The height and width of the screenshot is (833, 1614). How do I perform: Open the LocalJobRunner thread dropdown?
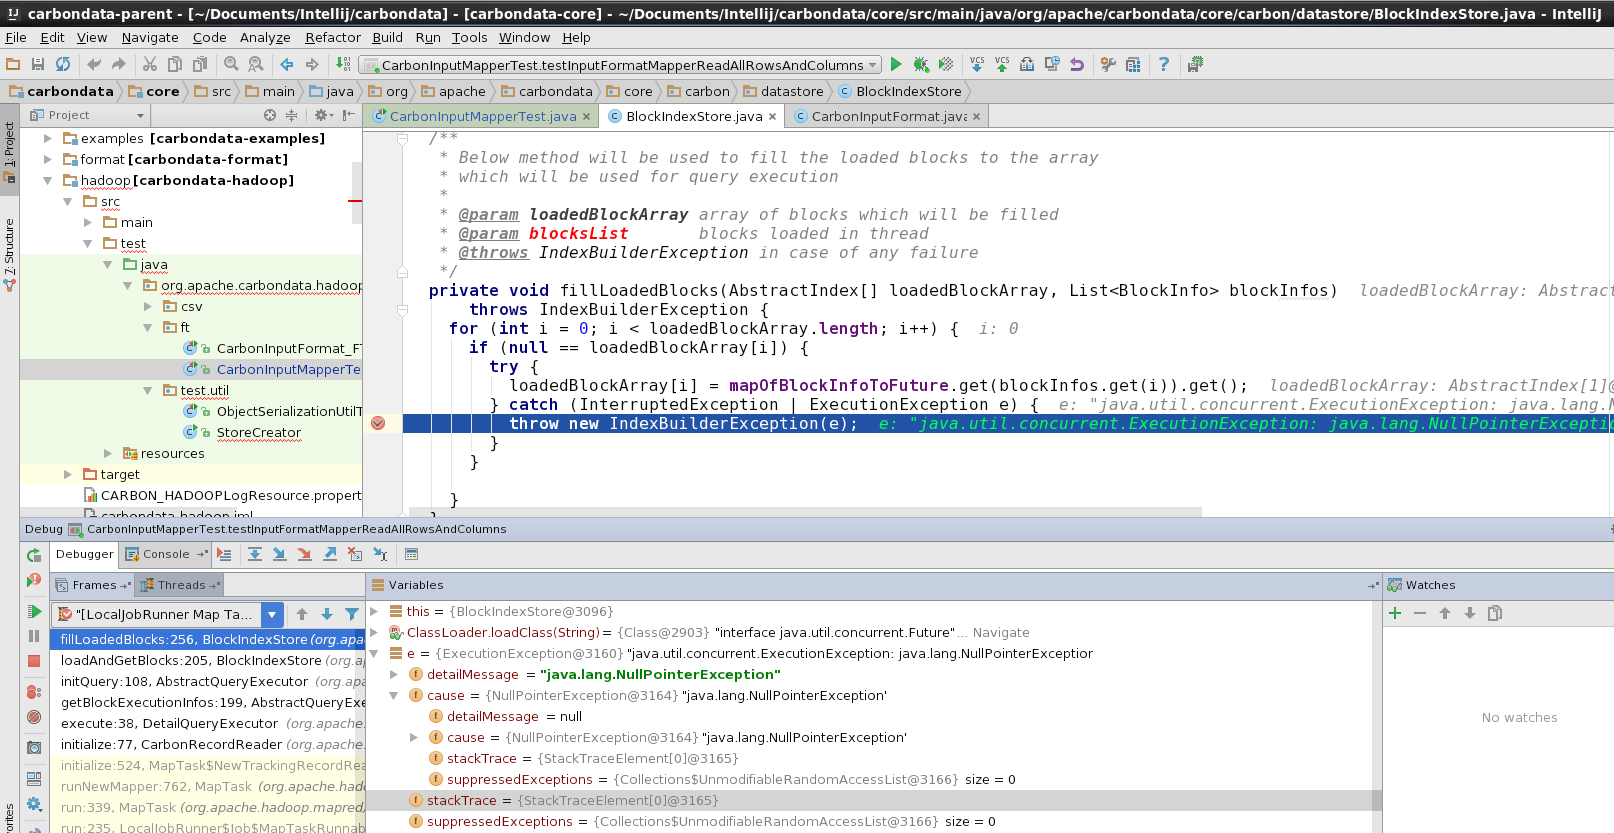(272, 614)
